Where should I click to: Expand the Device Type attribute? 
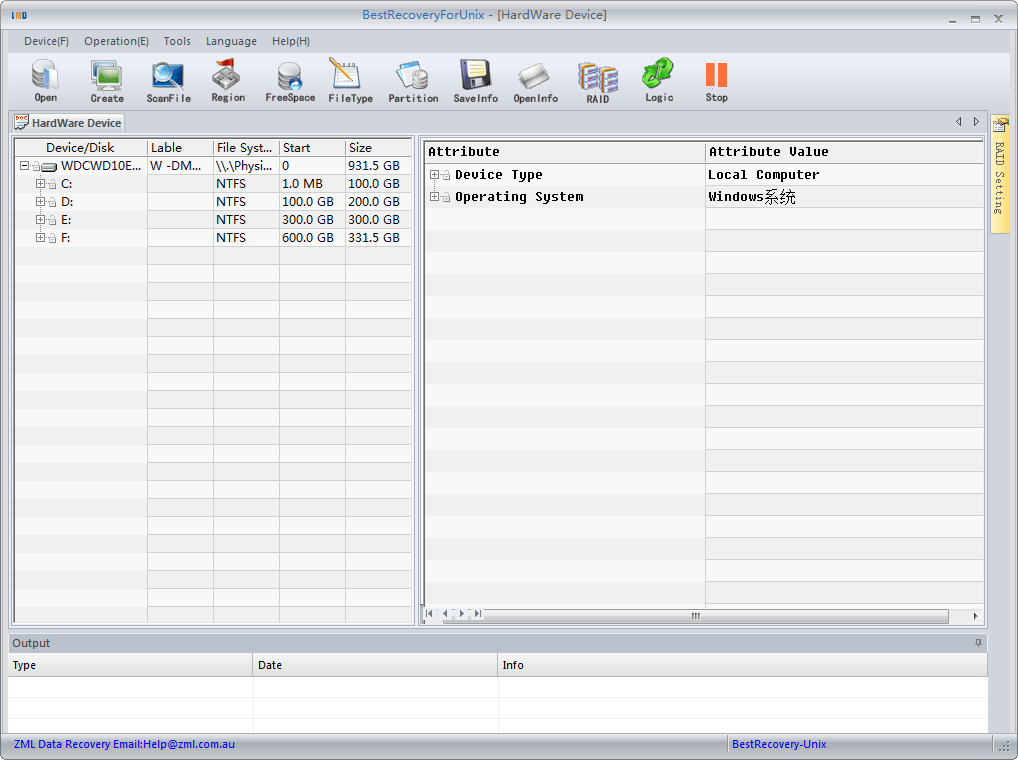(435, 175)
